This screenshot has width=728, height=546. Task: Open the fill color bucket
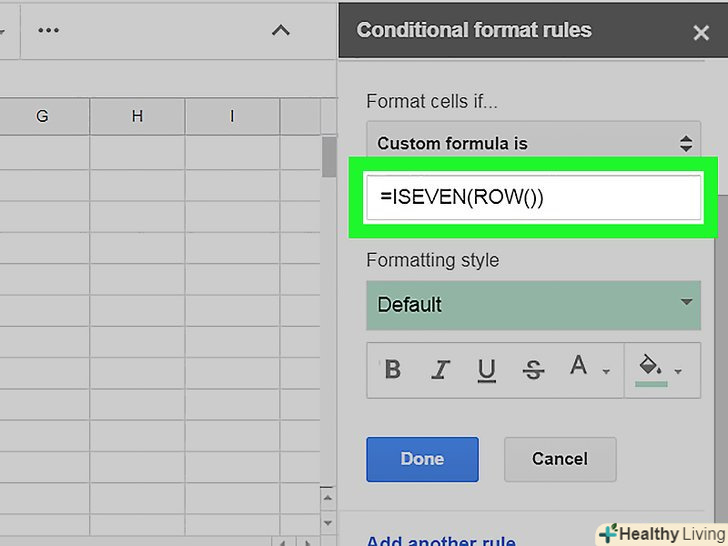(x=651, y=369)
